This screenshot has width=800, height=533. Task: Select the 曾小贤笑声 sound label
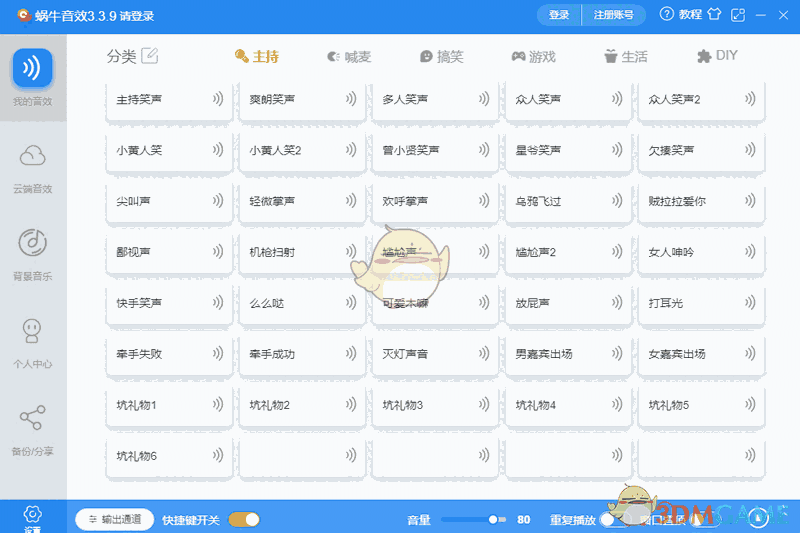pos(411,150)
